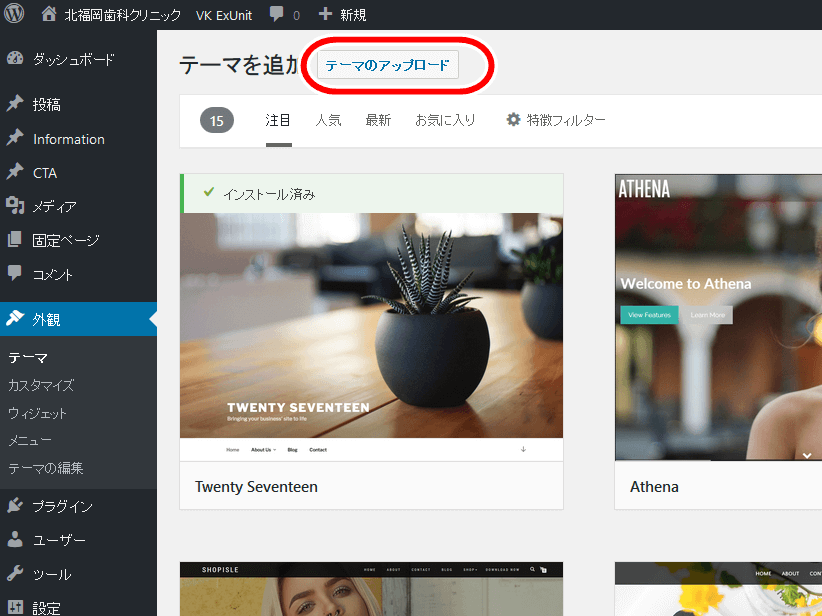Viewport: 822px width, 616px height.
Task: Click the chevron at Athena preview bottom
Action: click(x=807, y=455)
